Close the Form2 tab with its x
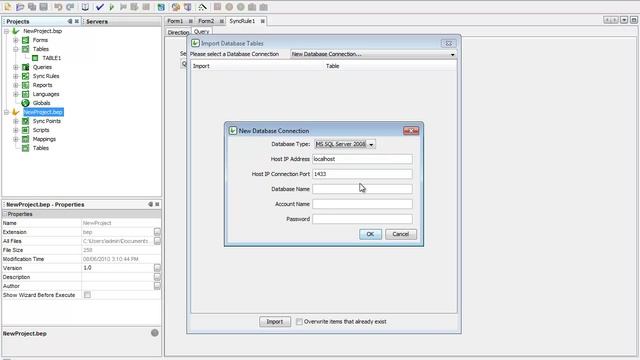640x360 pixels. [x=222, y=21]
